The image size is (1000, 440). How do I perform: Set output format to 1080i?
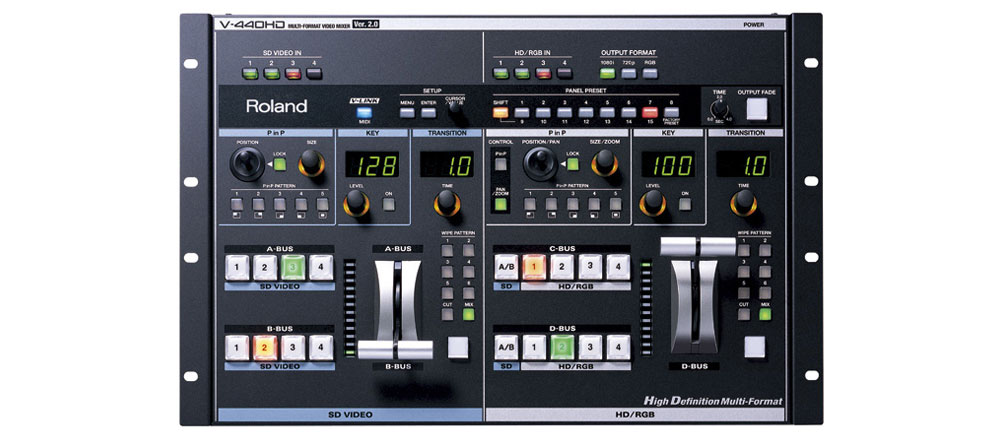point(607,73)
